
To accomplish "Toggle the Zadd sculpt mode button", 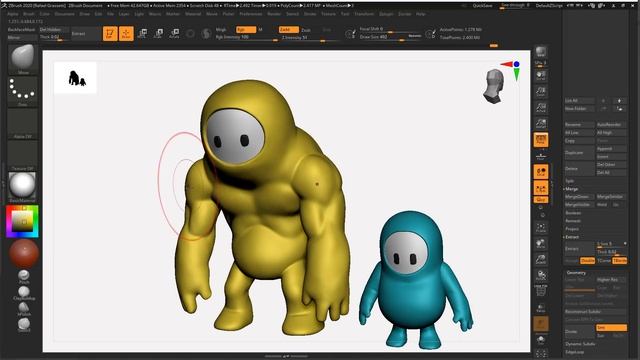I will point(289,30).
